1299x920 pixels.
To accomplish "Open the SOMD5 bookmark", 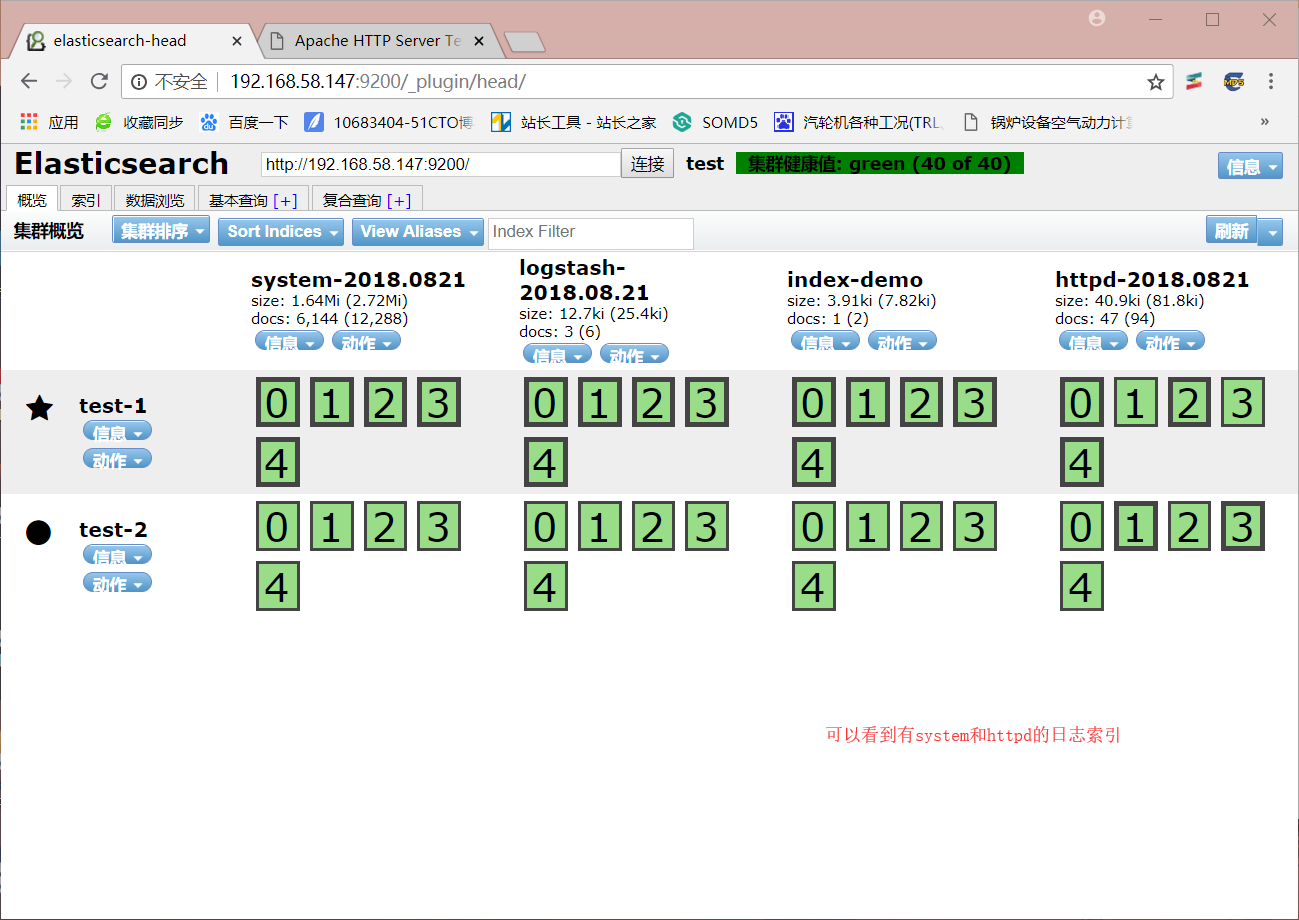I will 716,122.
